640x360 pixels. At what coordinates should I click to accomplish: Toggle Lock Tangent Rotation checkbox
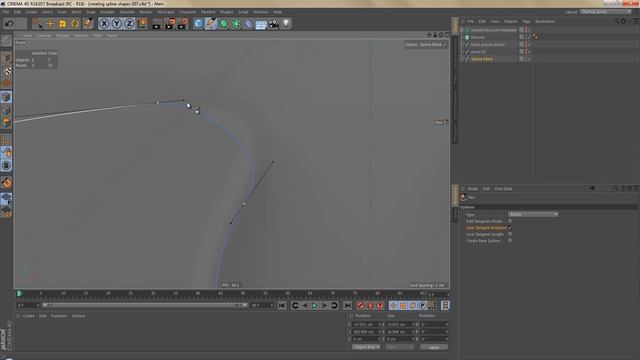tap(510, 227)
